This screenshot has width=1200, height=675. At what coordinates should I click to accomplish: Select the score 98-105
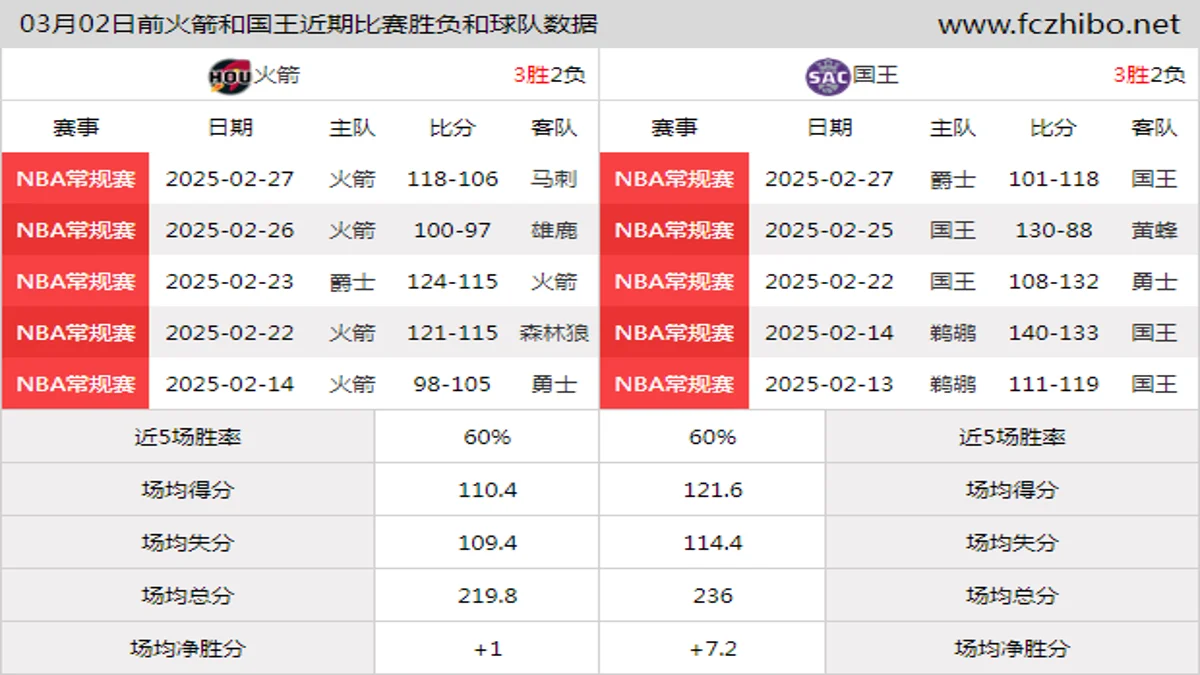pos(452,383)
